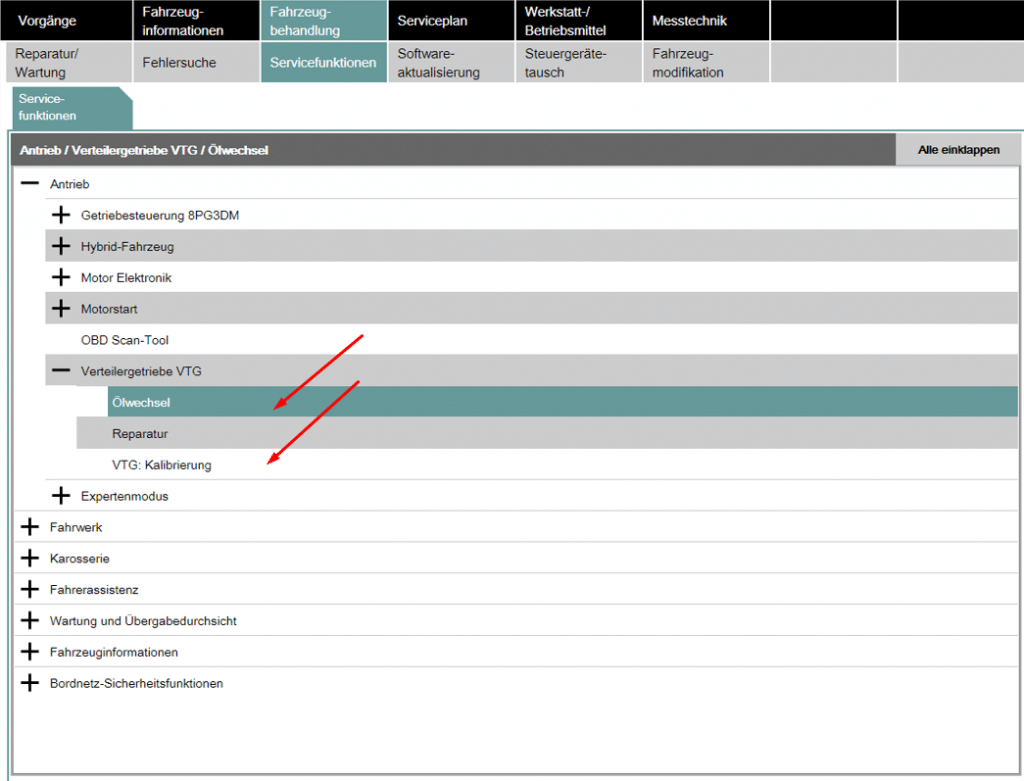Open the Messtechnik top menu
The width and height of the screenshot is (1024, 781).
tap(706, 21)
